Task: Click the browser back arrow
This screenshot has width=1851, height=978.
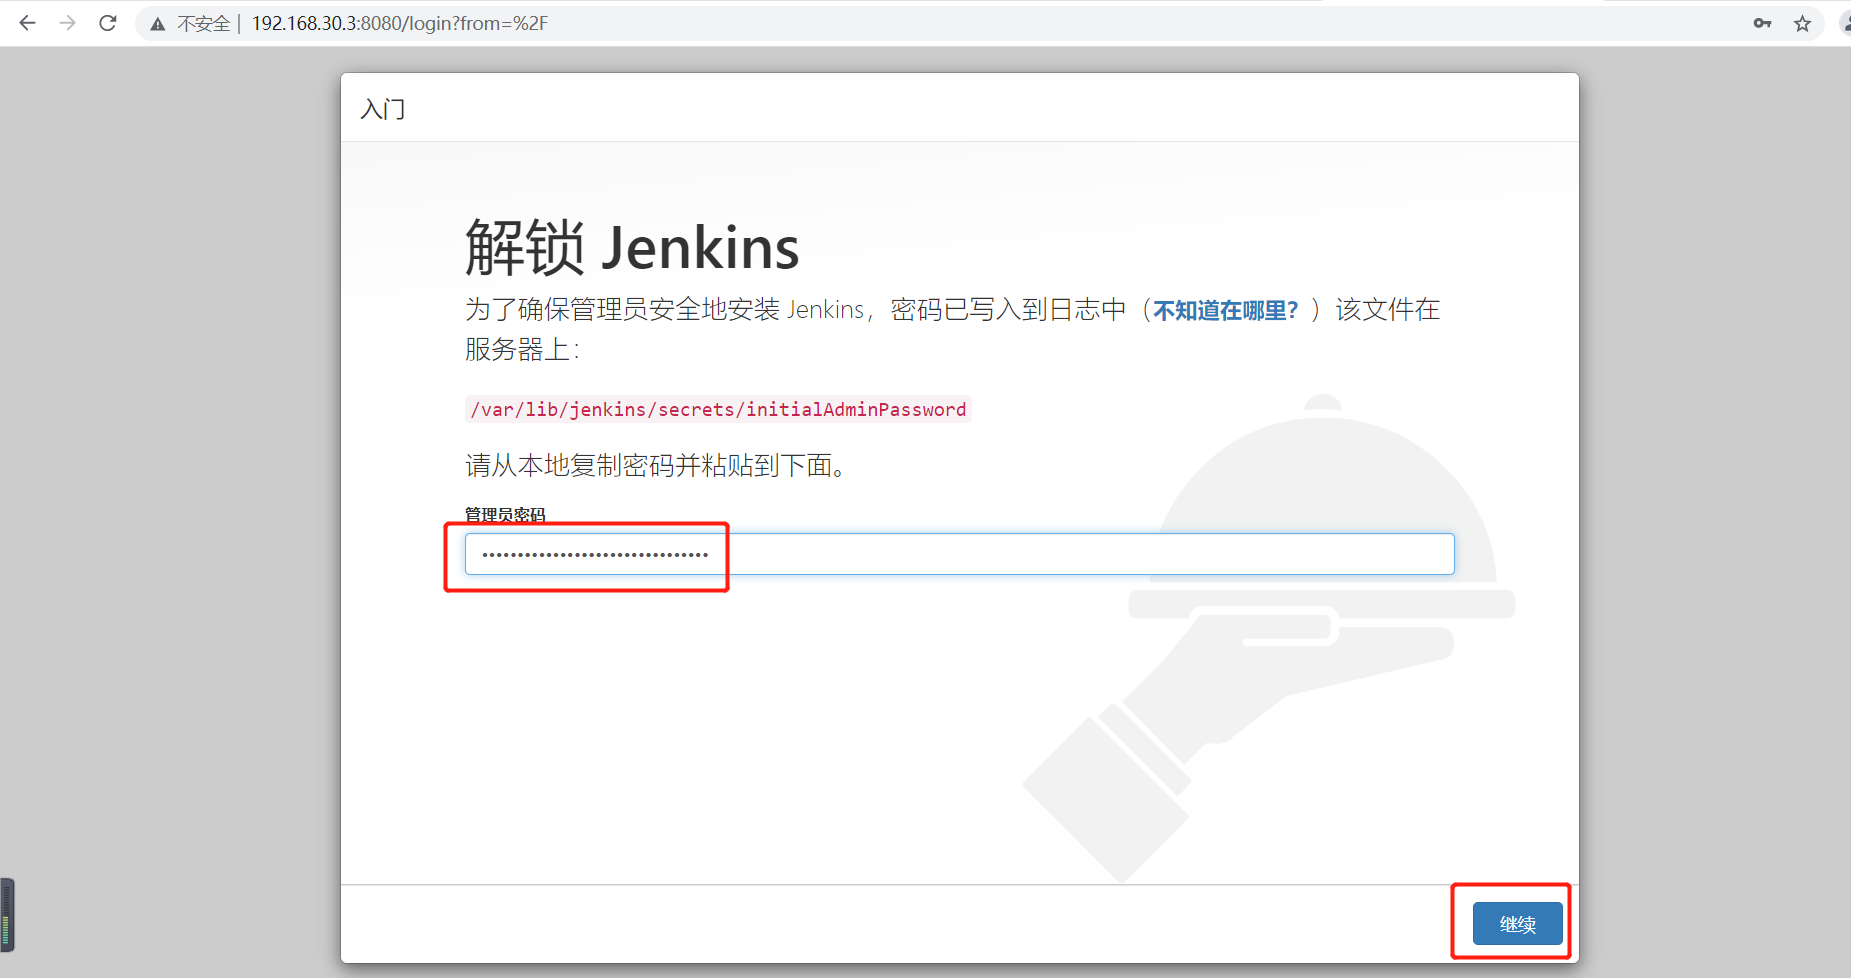Action: (x=27, y=22)
